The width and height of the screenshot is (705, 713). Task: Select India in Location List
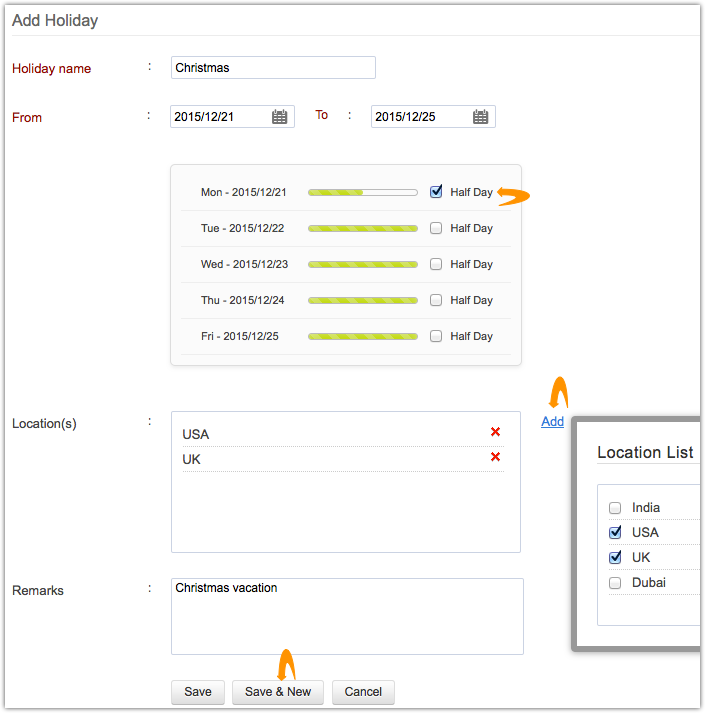point(615,507)
